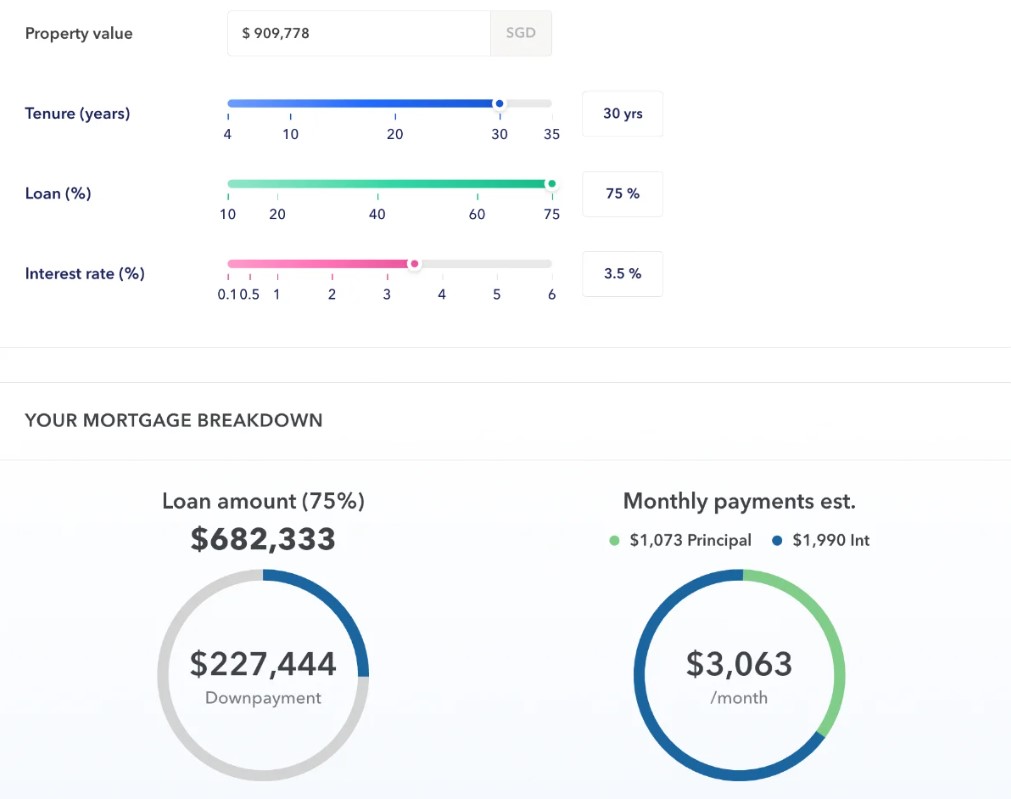Set Interest rate slider to 5 percent
The height and width of the screenshot is (799, 1011).
(497, 264)
